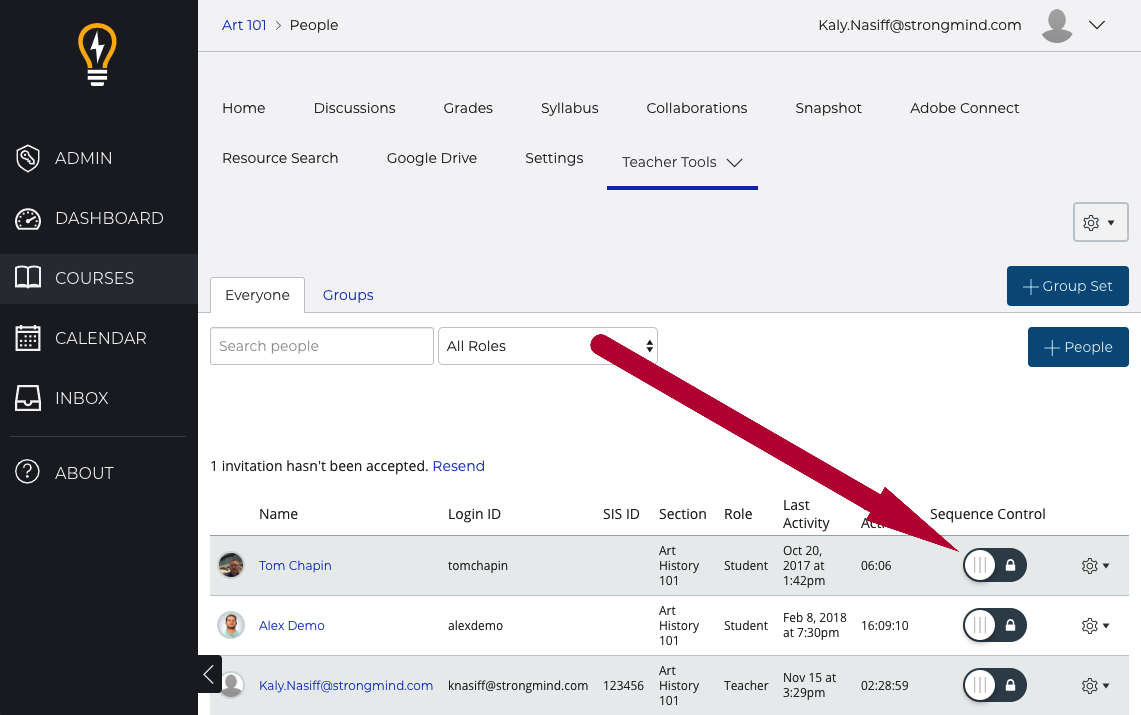Viewport: 1141px width, 715px height.
Task: Click the Inbox tray icon
Action: pyautogui.click(x=28, y=398)
